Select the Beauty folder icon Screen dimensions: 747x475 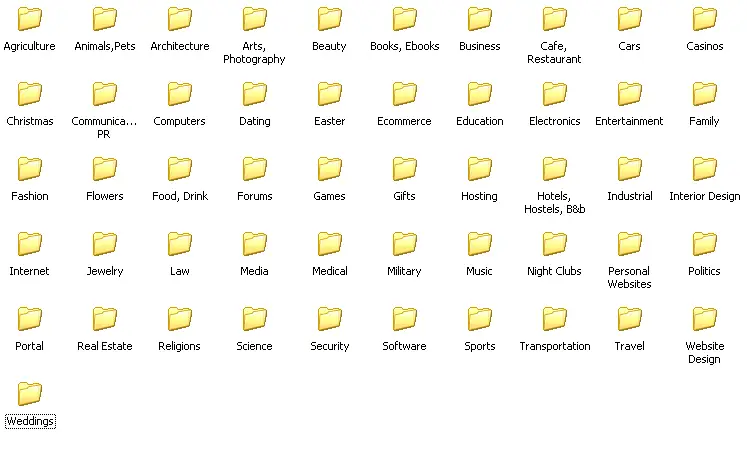click(330, 19)
